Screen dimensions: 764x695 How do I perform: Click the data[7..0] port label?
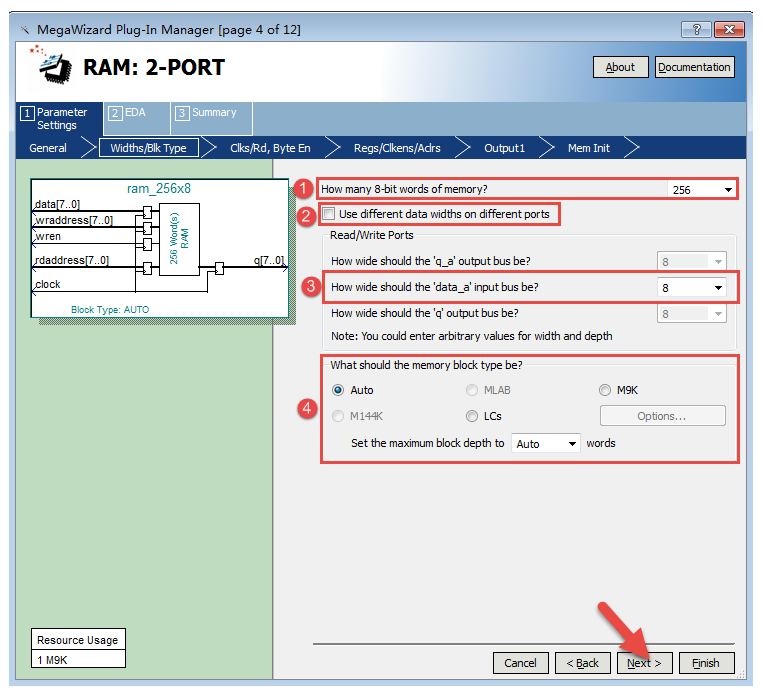point(57,204)
